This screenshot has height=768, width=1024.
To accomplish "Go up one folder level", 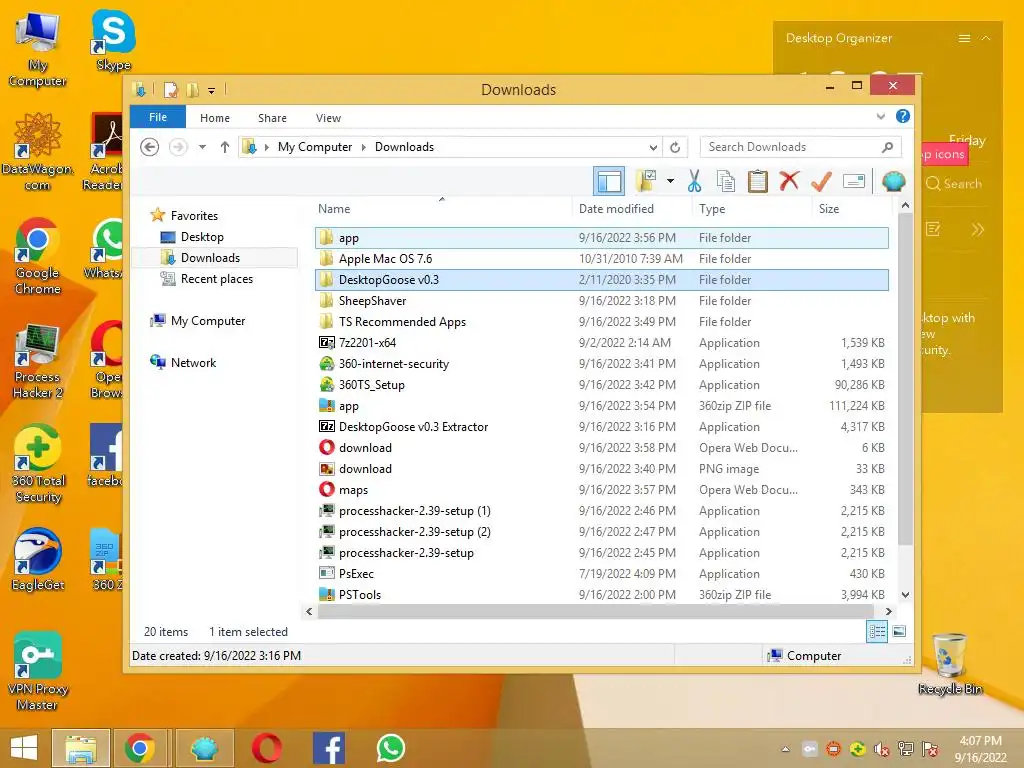I will (x=225, y=147).
